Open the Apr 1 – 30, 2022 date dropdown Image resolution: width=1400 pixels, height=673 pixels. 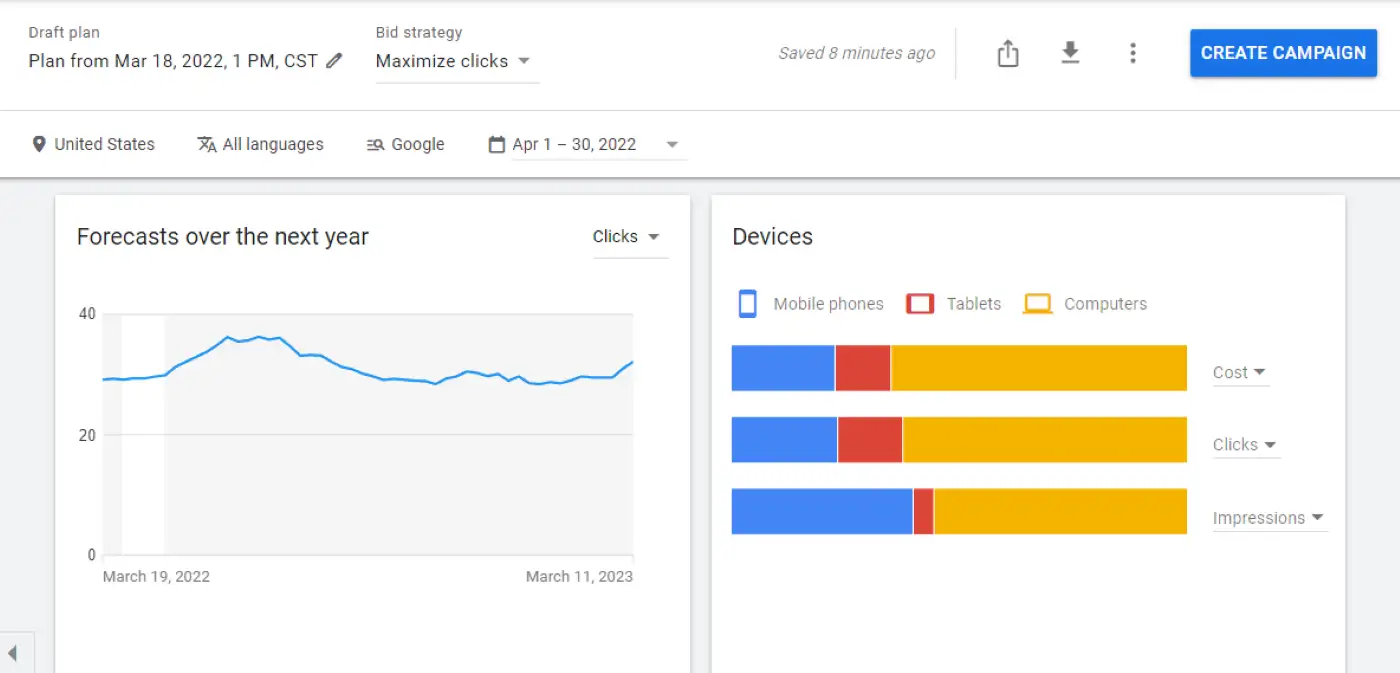tap(598, 144)
